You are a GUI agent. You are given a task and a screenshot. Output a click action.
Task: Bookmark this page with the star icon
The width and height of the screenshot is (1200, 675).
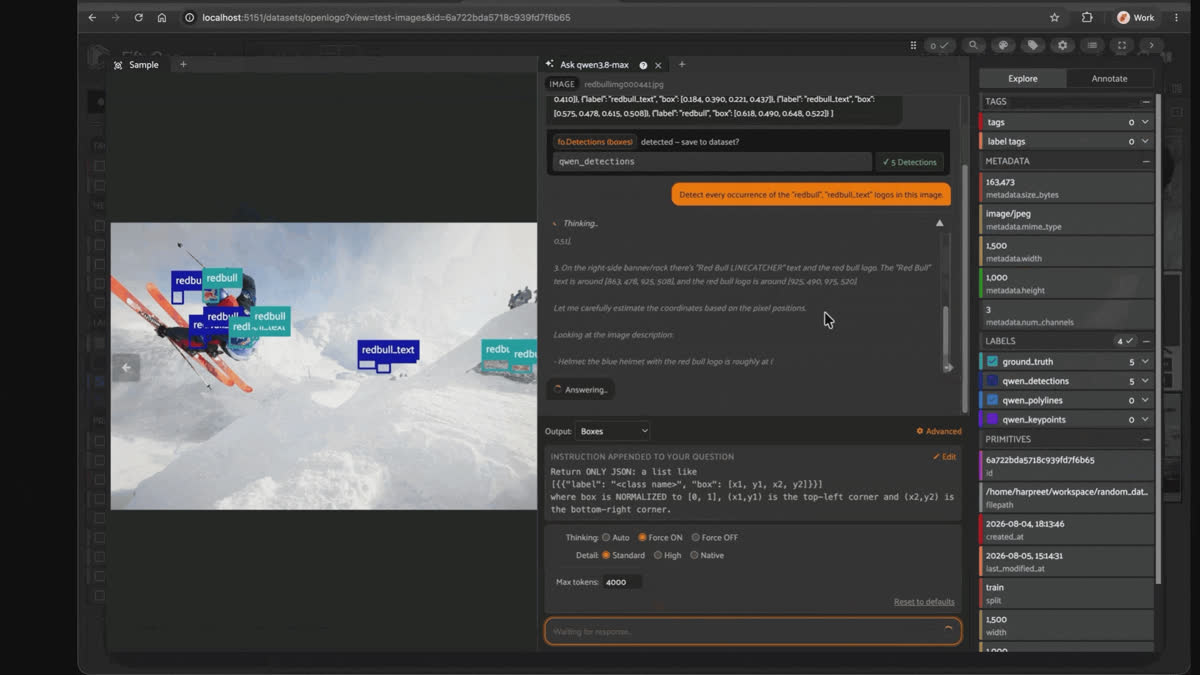(1054, 18)
